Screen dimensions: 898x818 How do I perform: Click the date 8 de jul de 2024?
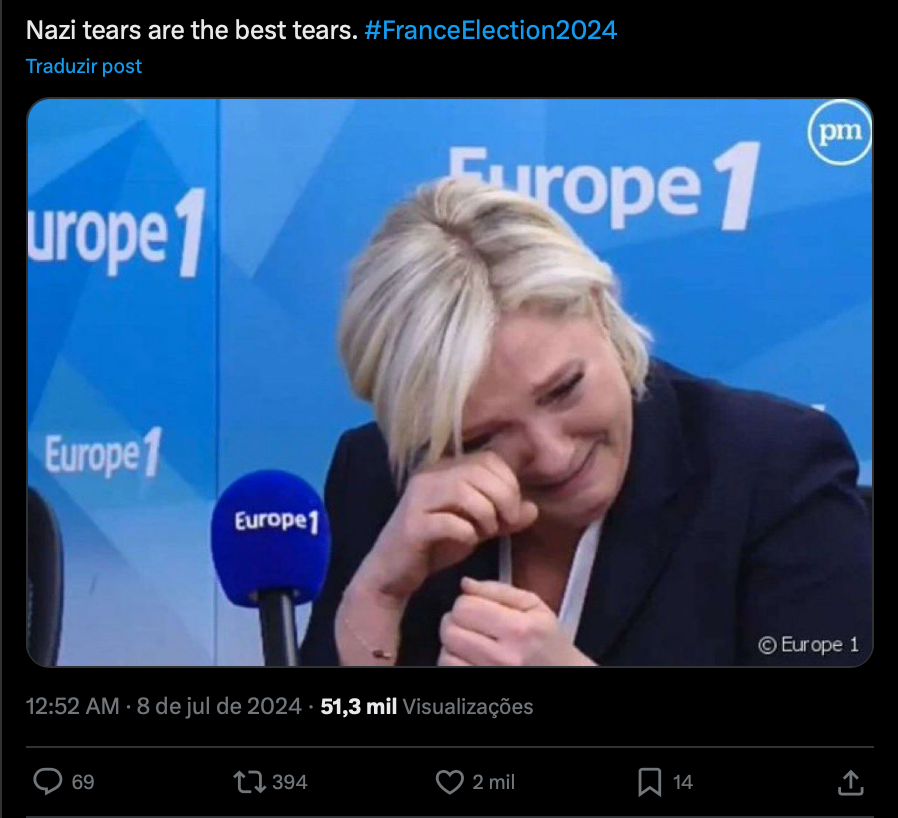pyautogui.click(x=219, y=706)
